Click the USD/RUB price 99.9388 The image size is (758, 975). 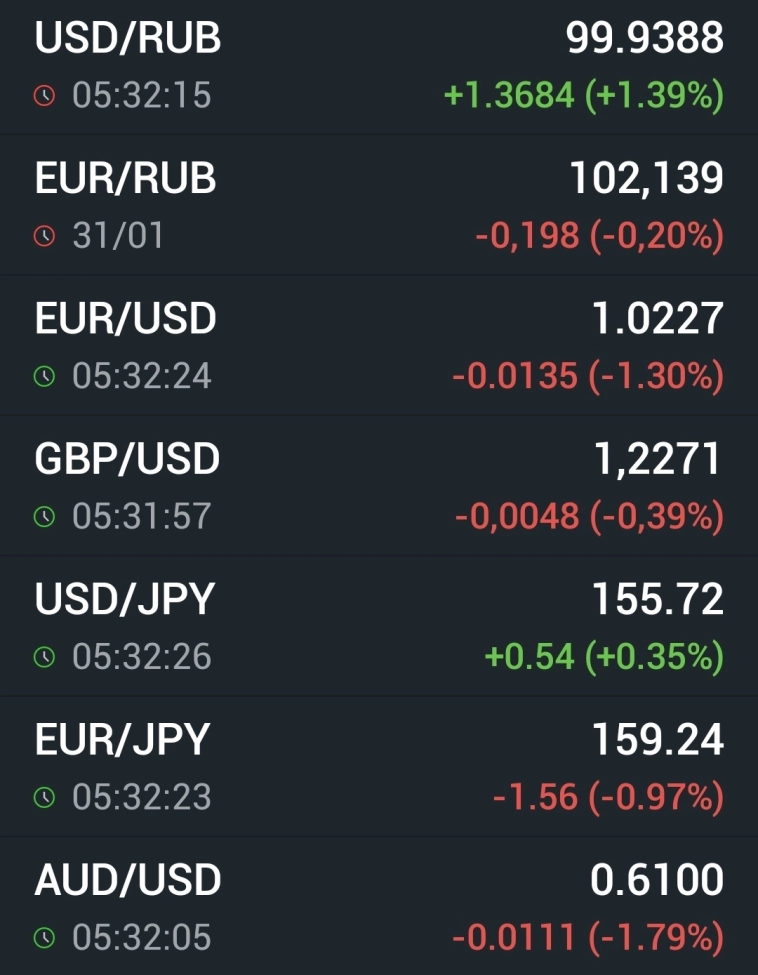[644, 39]
